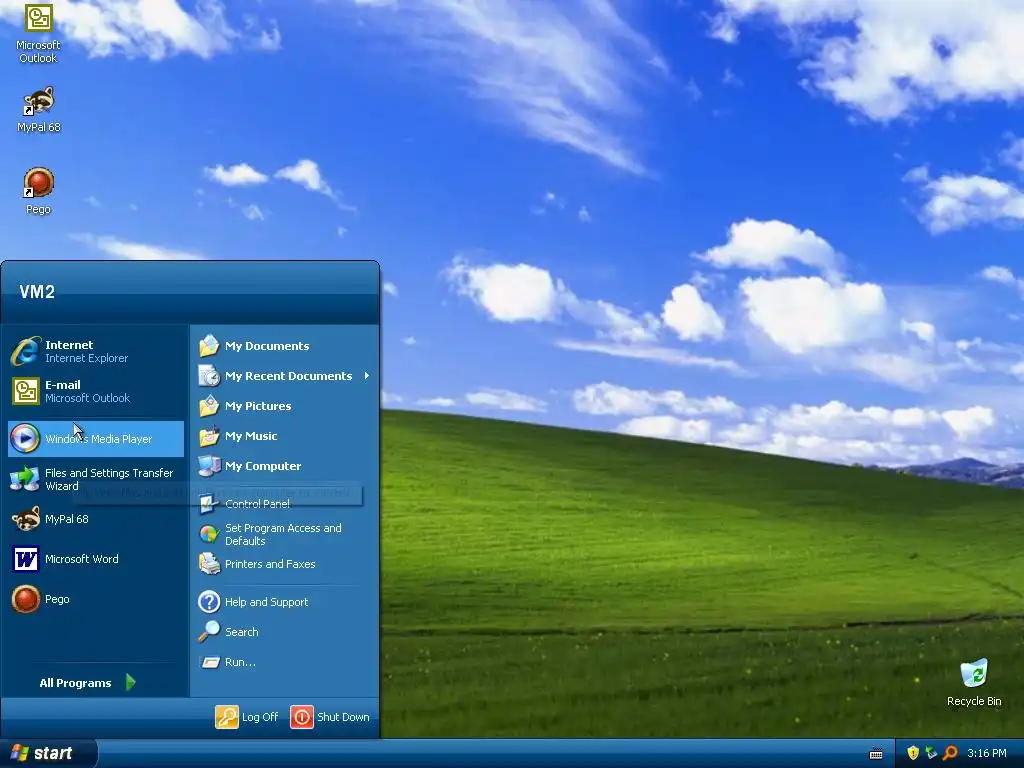Launch MyPal 68 from Start menu
Screen dimensions: 1024x768
96,519
